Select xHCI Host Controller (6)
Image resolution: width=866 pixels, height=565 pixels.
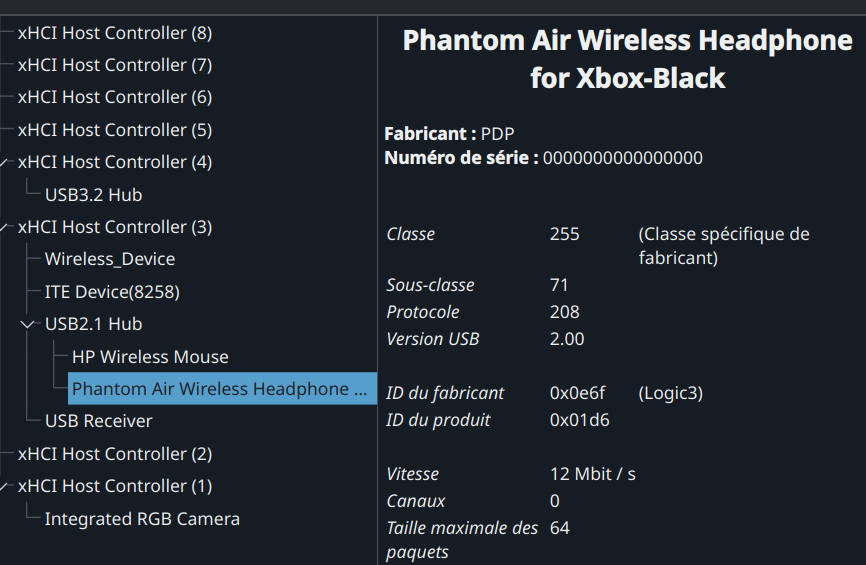114,97
